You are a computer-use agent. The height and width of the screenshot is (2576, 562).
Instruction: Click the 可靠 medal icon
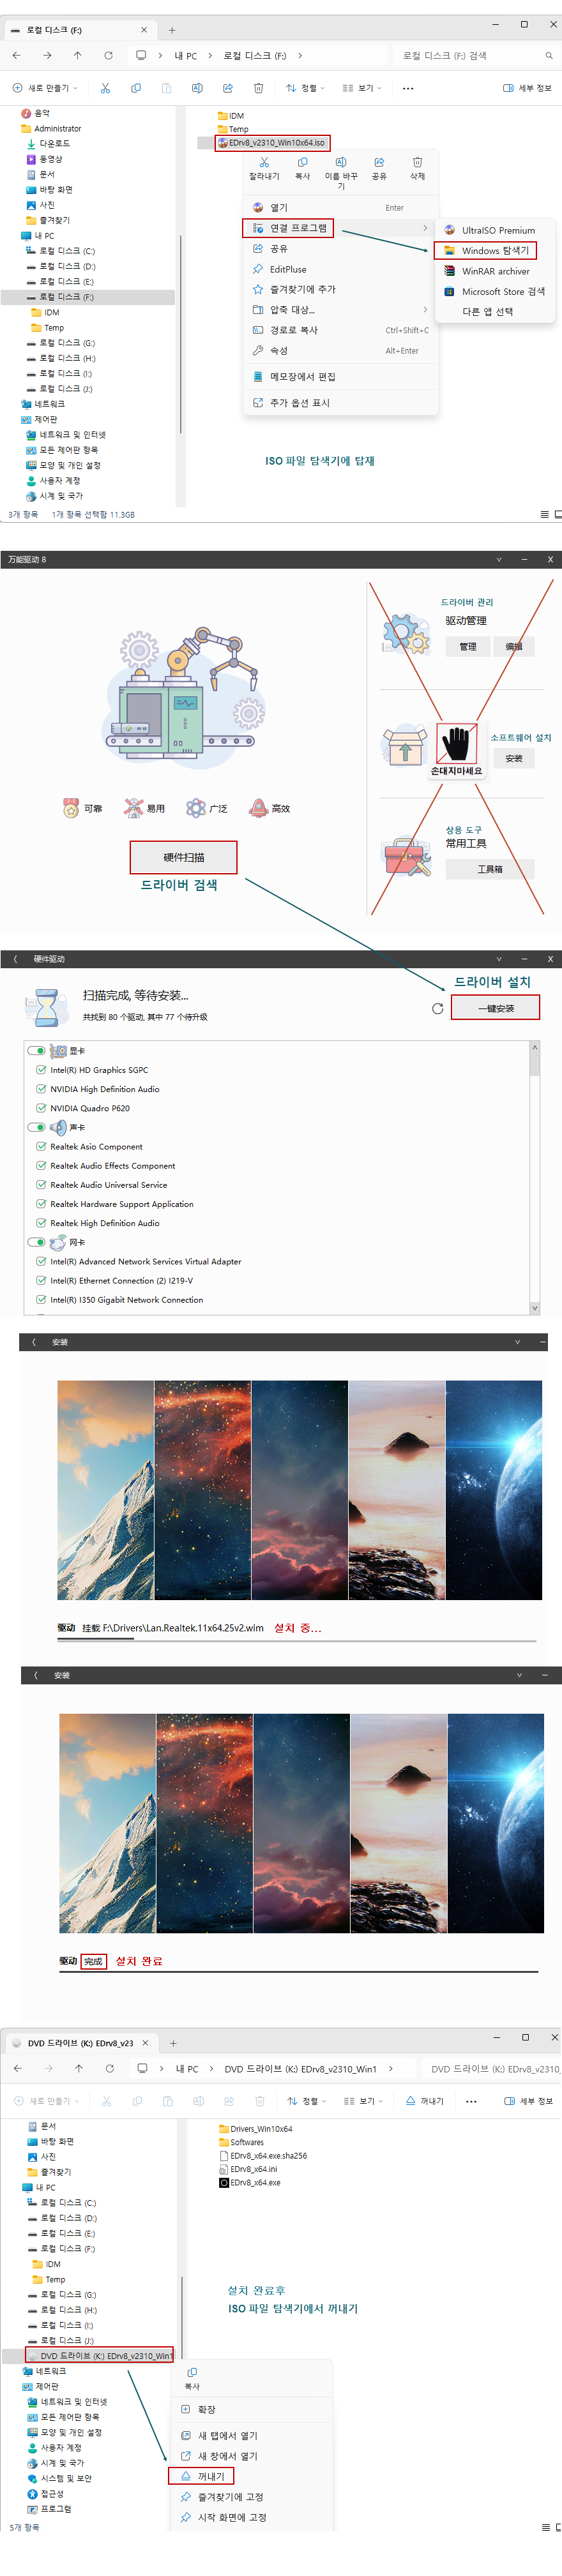point(71,808)
